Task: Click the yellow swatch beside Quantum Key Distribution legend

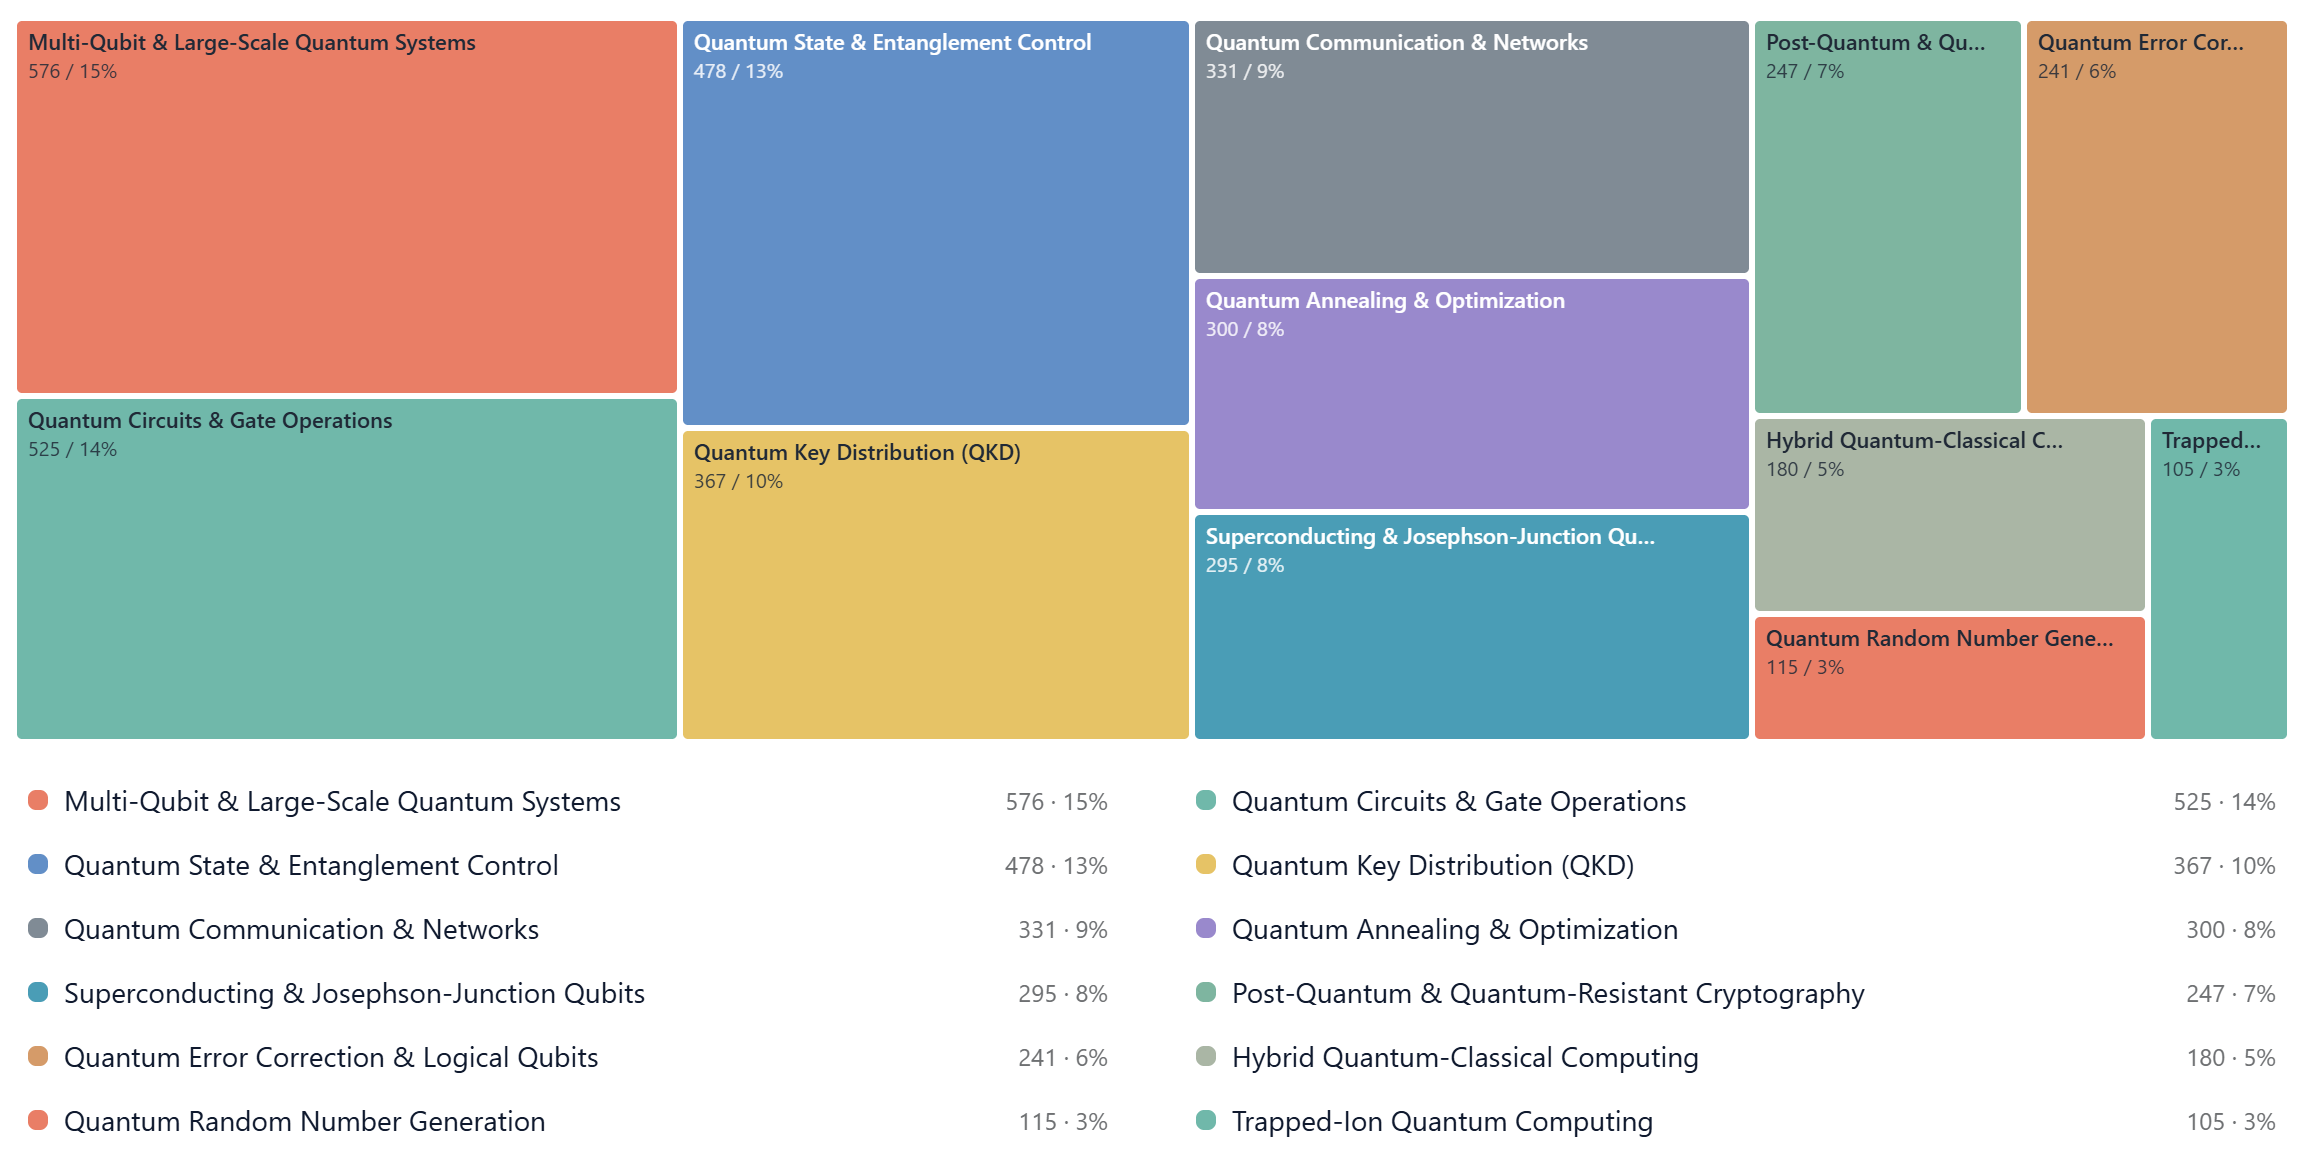Action: coord(1206,864)
